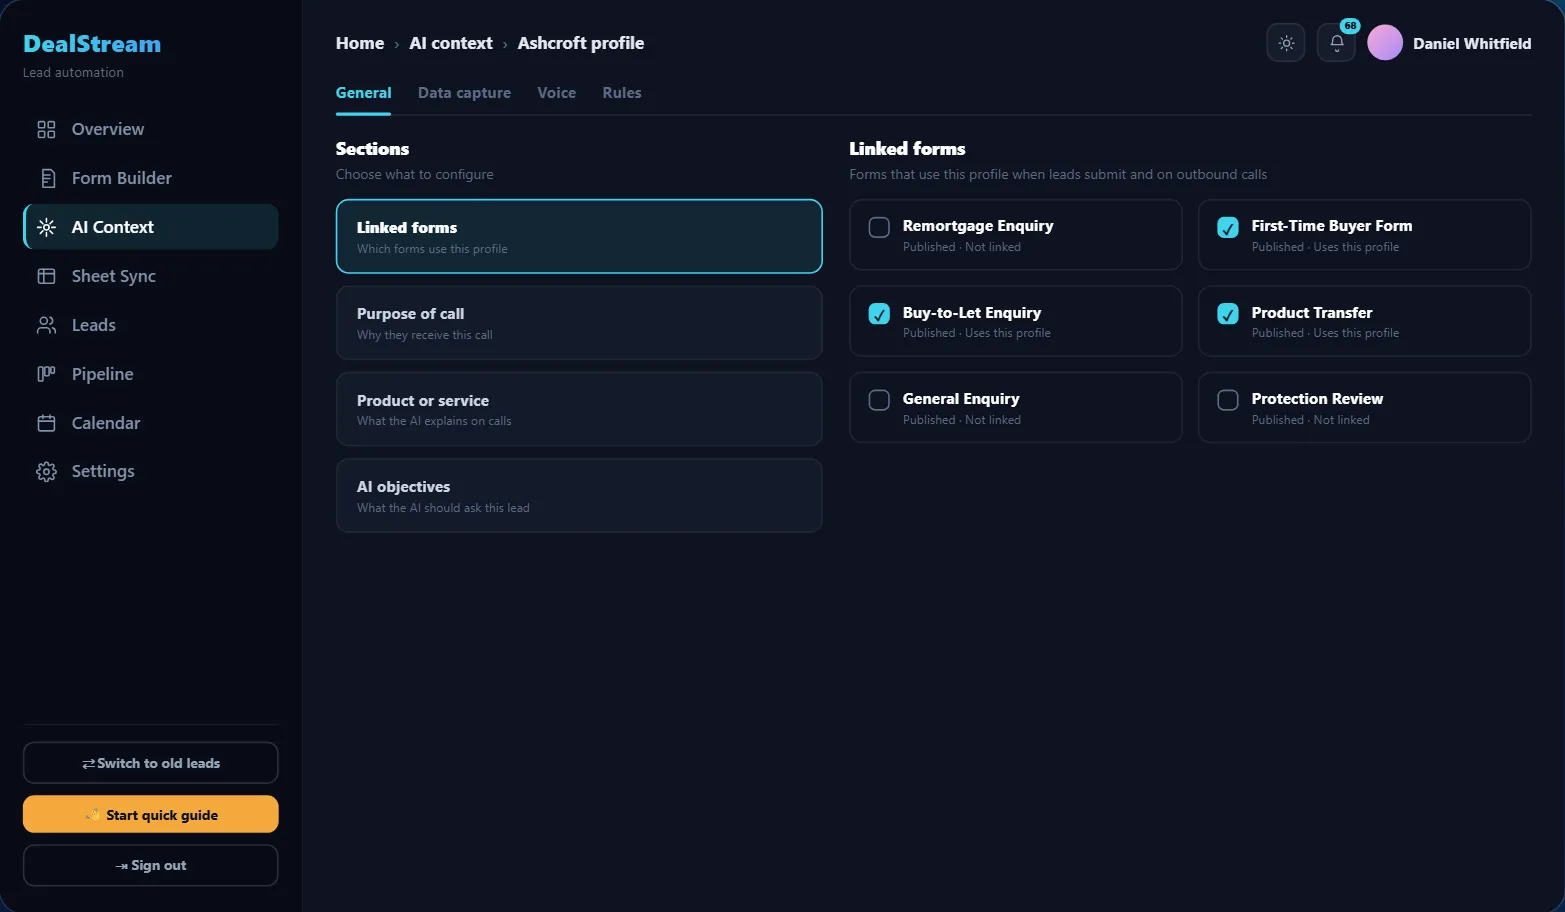Open Leads in the sidebar
The image size is (1565, 912).
[151, 325]
